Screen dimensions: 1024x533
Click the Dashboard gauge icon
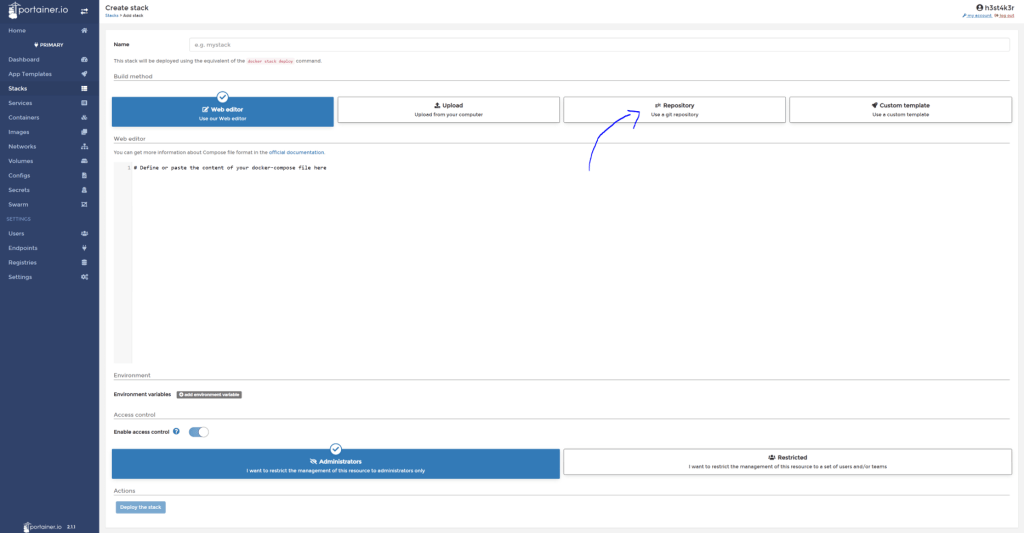point(84,60)
